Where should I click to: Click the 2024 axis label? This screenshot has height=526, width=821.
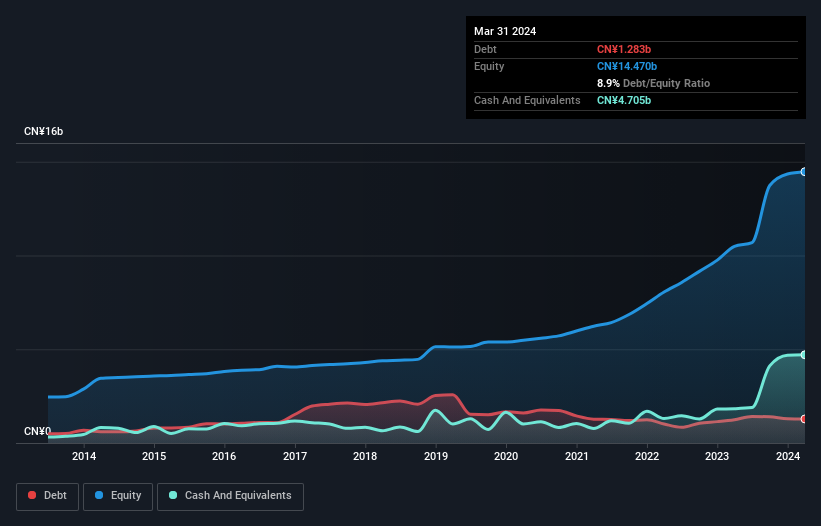coord(788,456)
